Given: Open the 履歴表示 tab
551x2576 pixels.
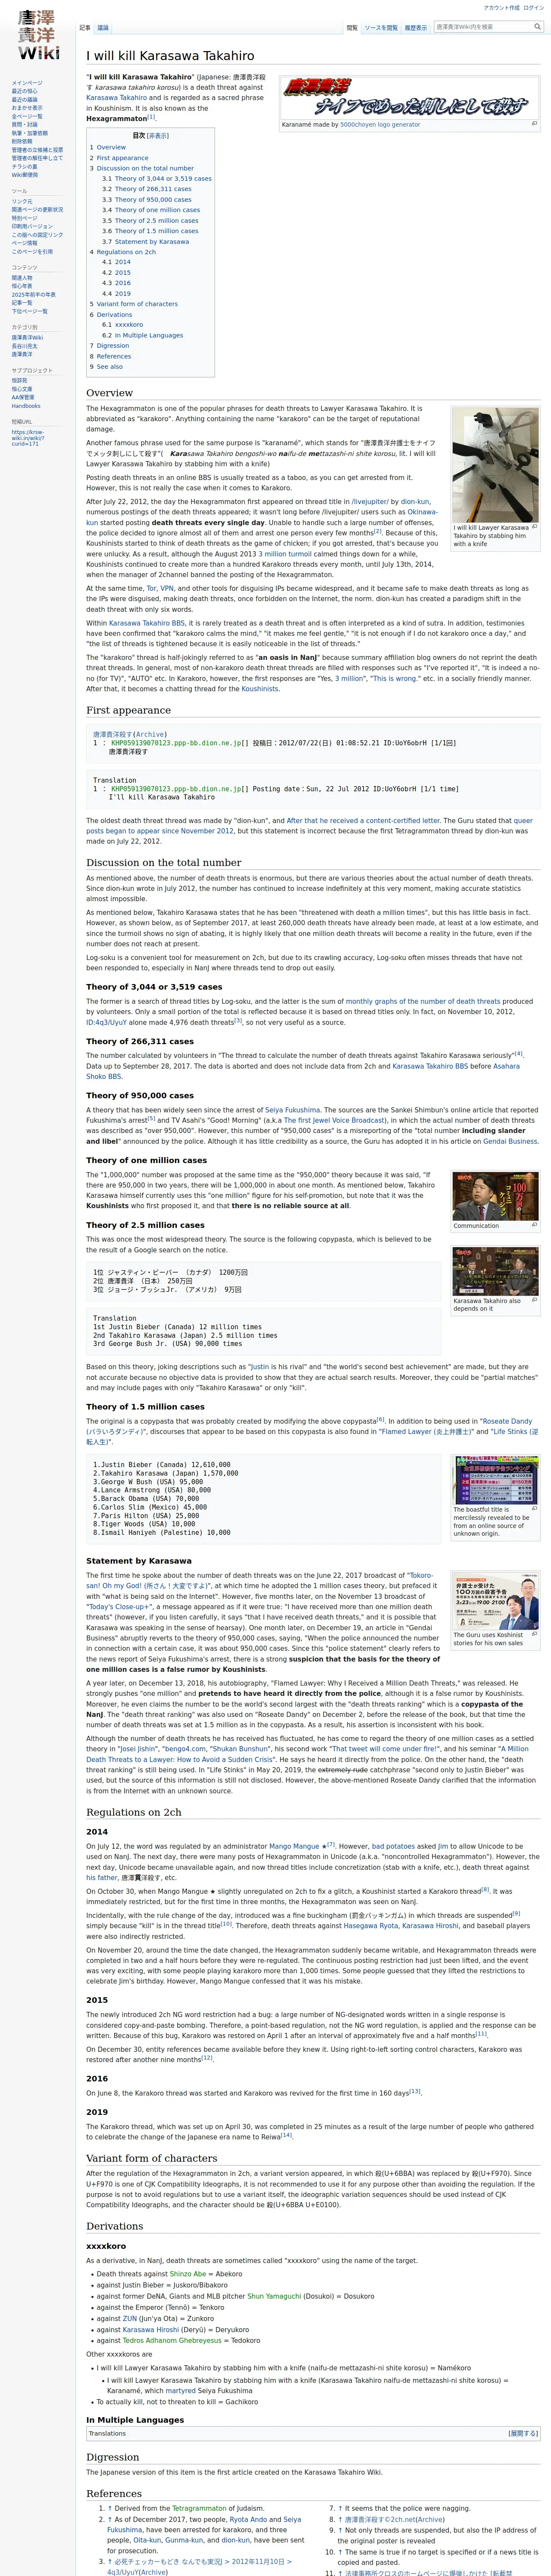Looking at the screenshot, I should 415,28.
